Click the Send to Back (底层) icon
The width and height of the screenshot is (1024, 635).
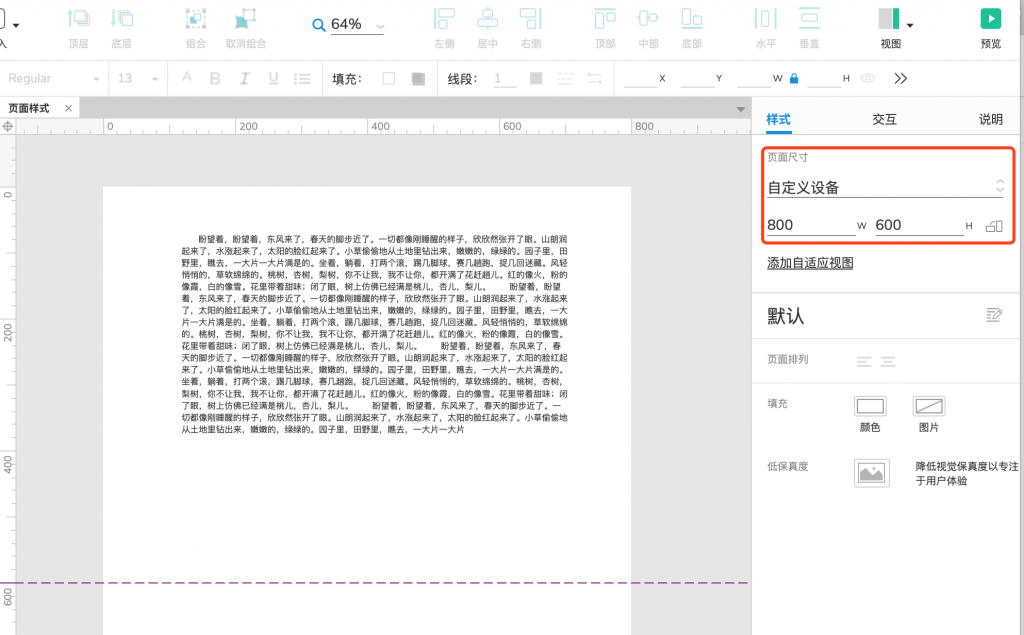point(122,19)
